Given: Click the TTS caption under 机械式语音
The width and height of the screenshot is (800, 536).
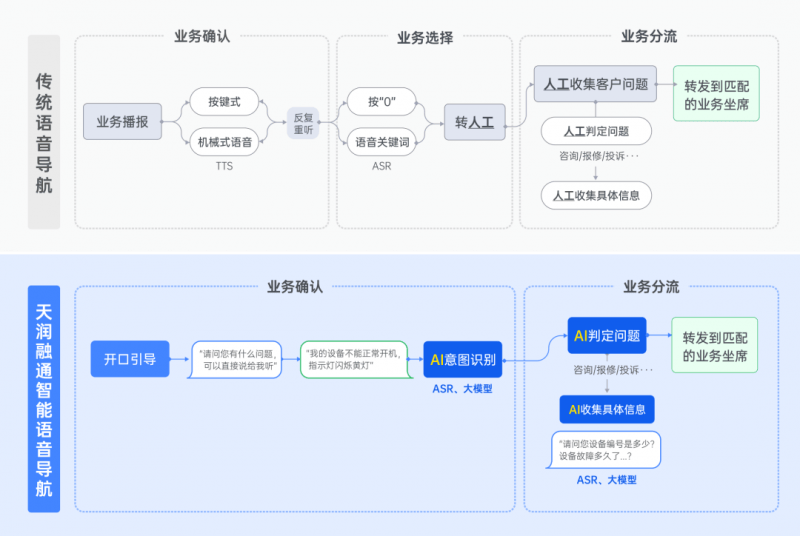Looking at the screenshot, I should [224, 166].
